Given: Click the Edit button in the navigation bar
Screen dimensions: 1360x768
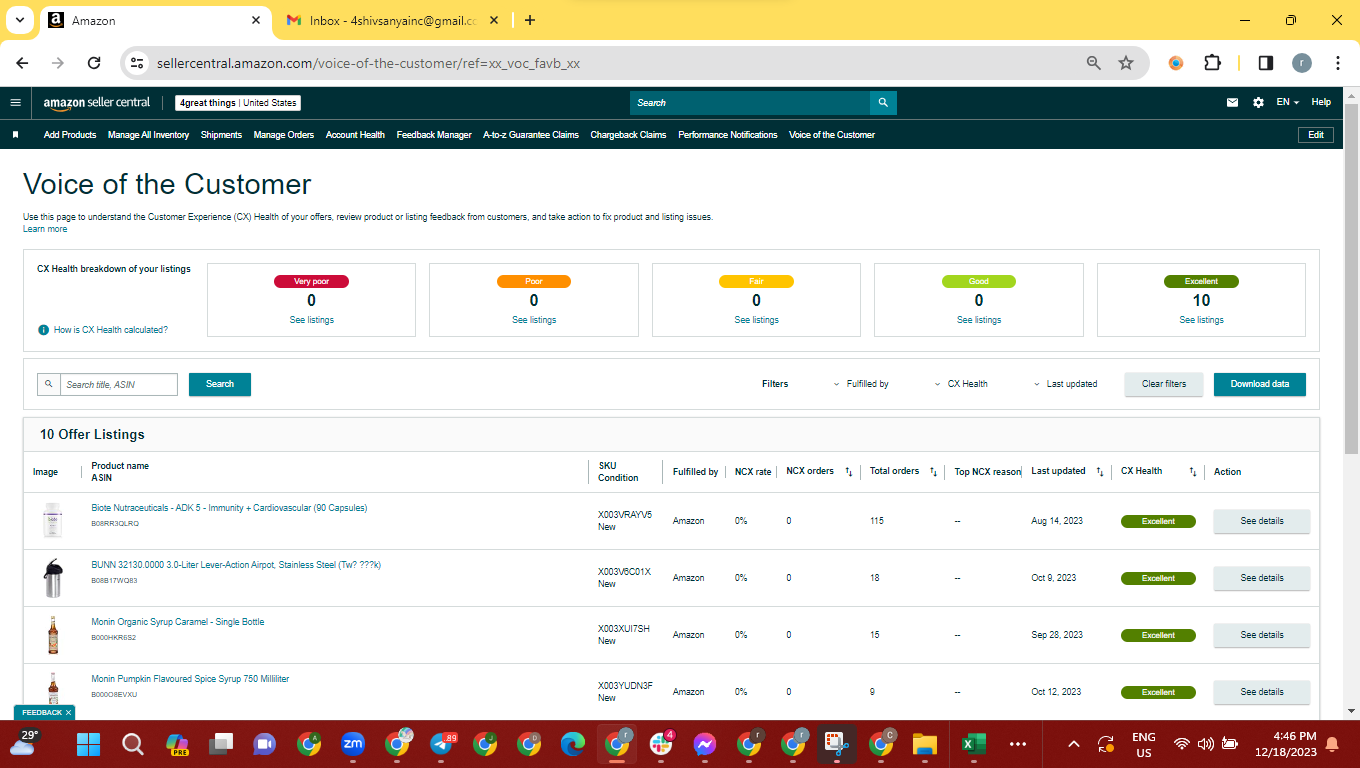Looking at the screenshot, I should tap(1315, 135).
